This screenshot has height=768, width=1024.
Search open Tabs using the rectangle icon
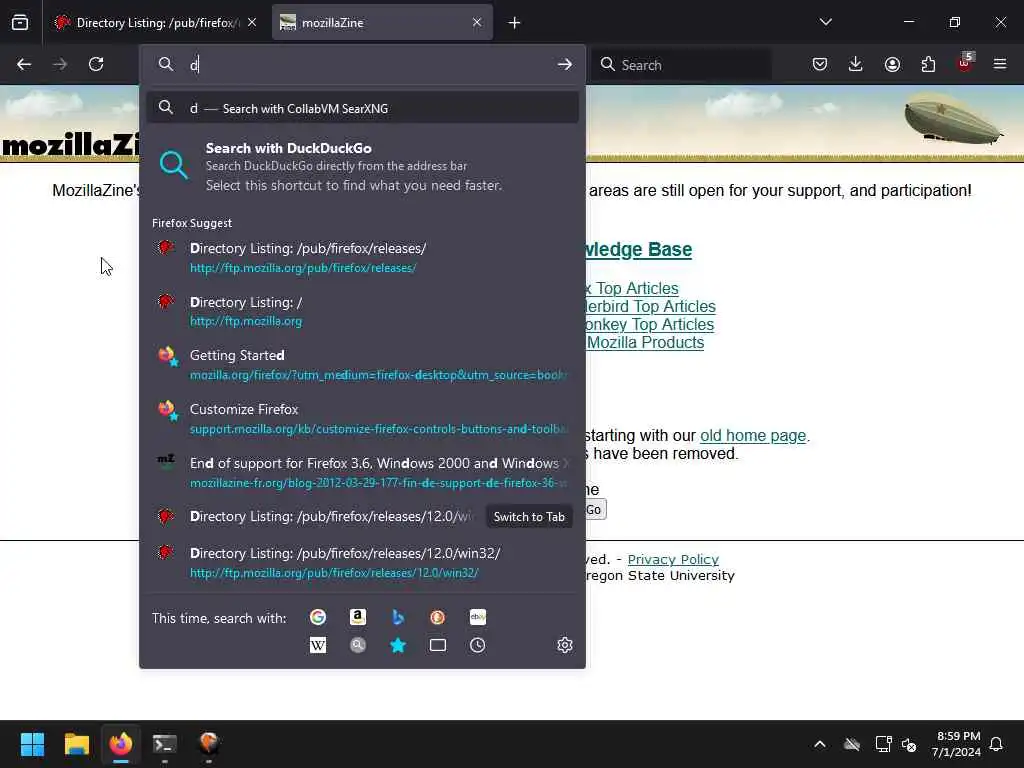click(x=438, y=645)
